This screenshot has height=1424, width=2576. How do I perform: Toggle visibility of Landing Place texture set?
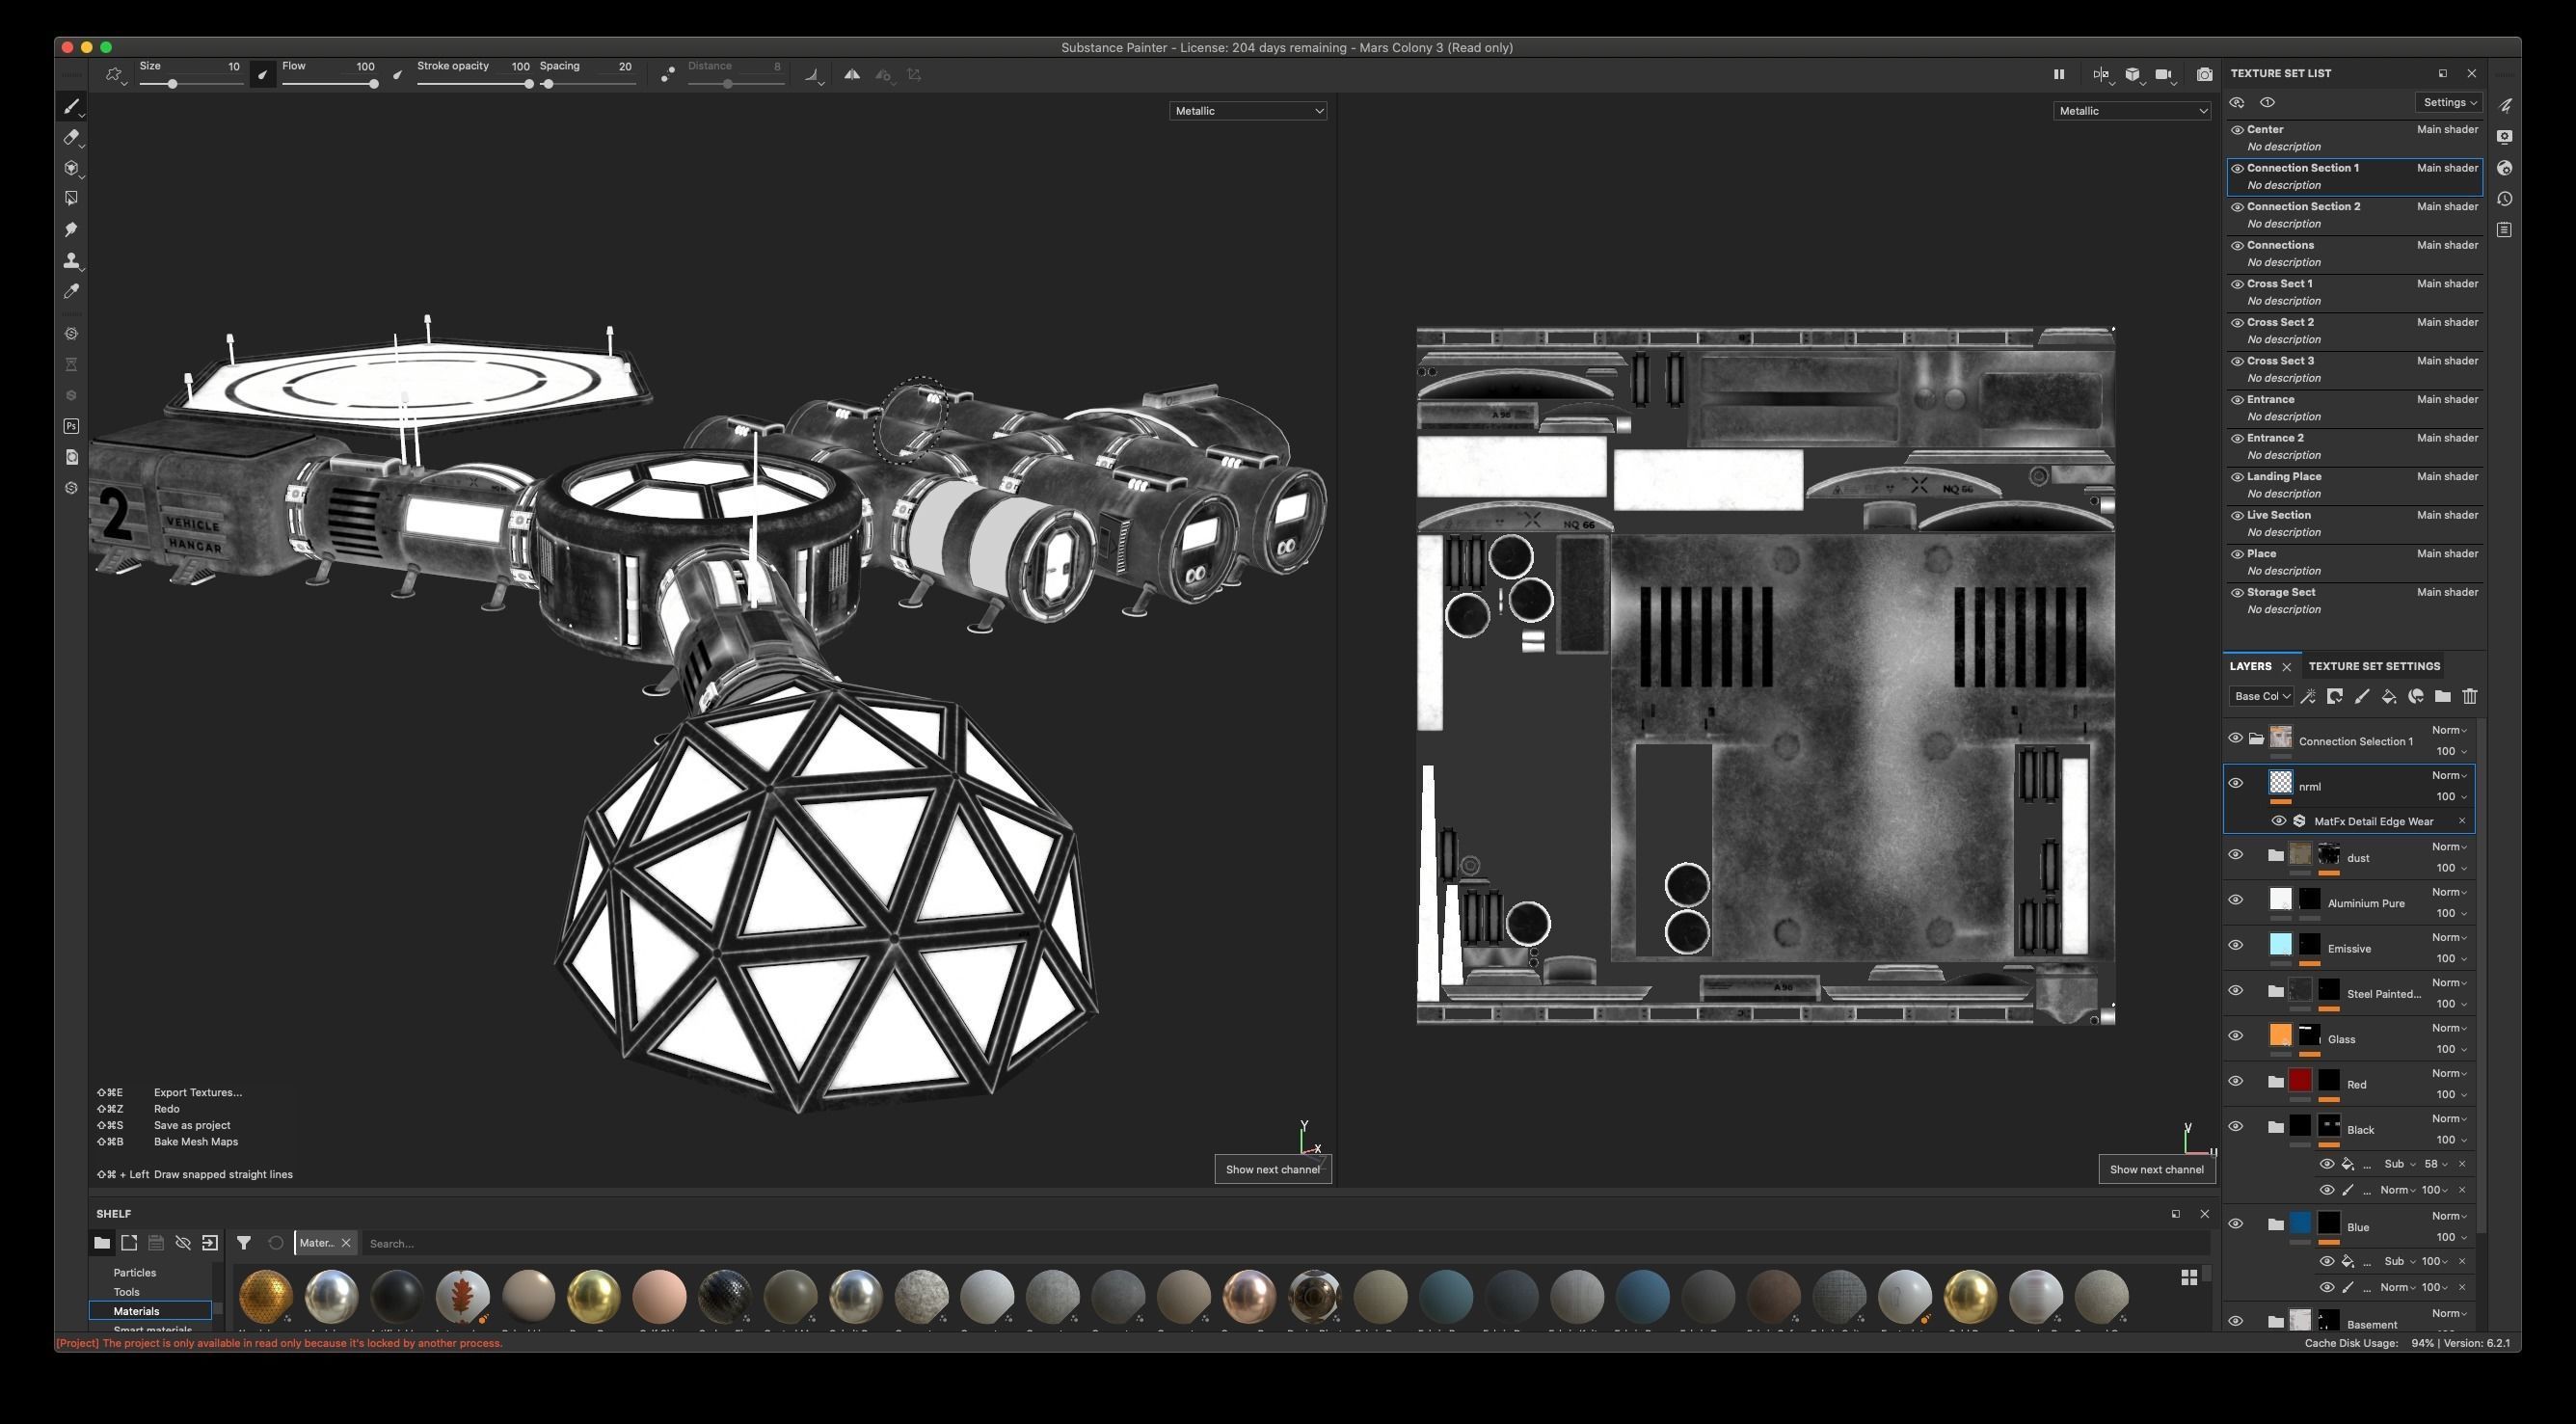(2237, 477)
